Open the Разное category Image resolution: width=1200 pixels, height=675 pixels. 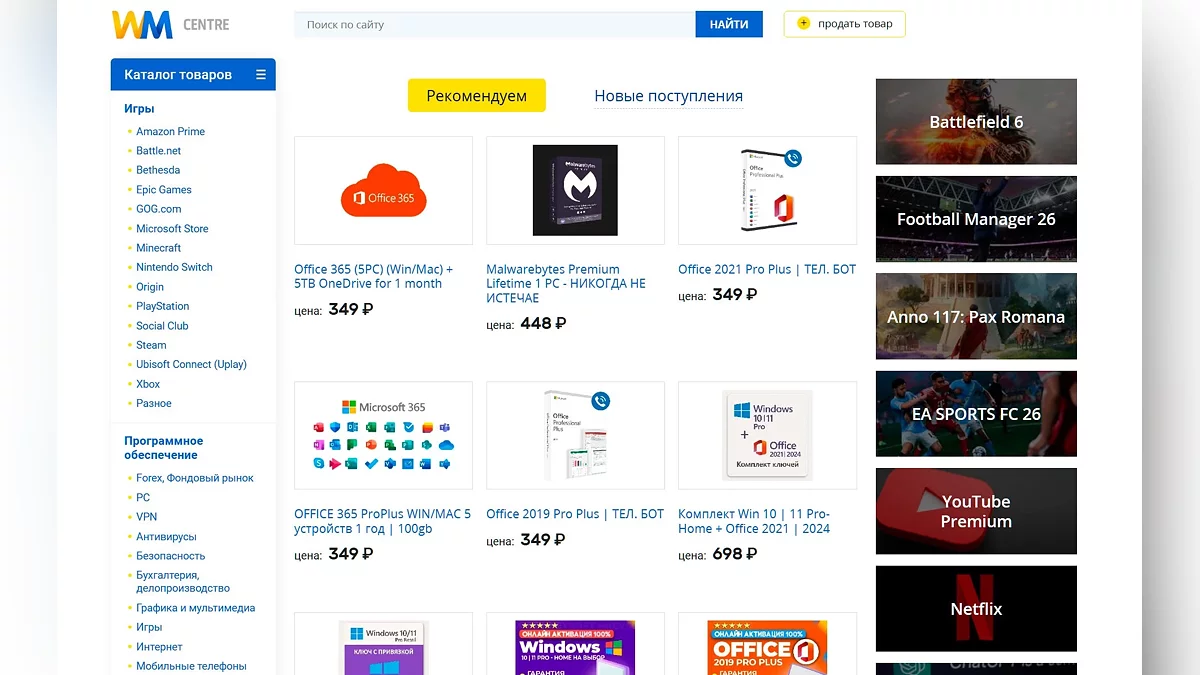154,403
